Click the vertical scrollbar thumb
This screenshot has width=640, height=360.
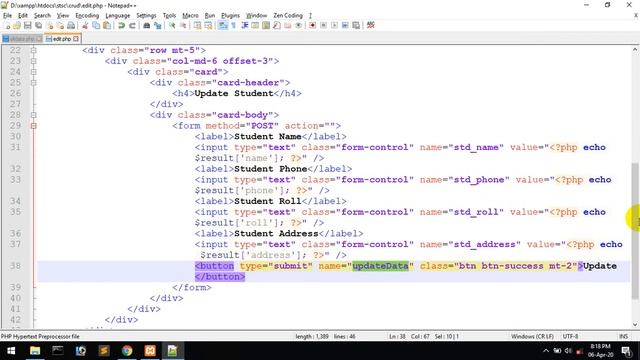(x=635, y=231)
